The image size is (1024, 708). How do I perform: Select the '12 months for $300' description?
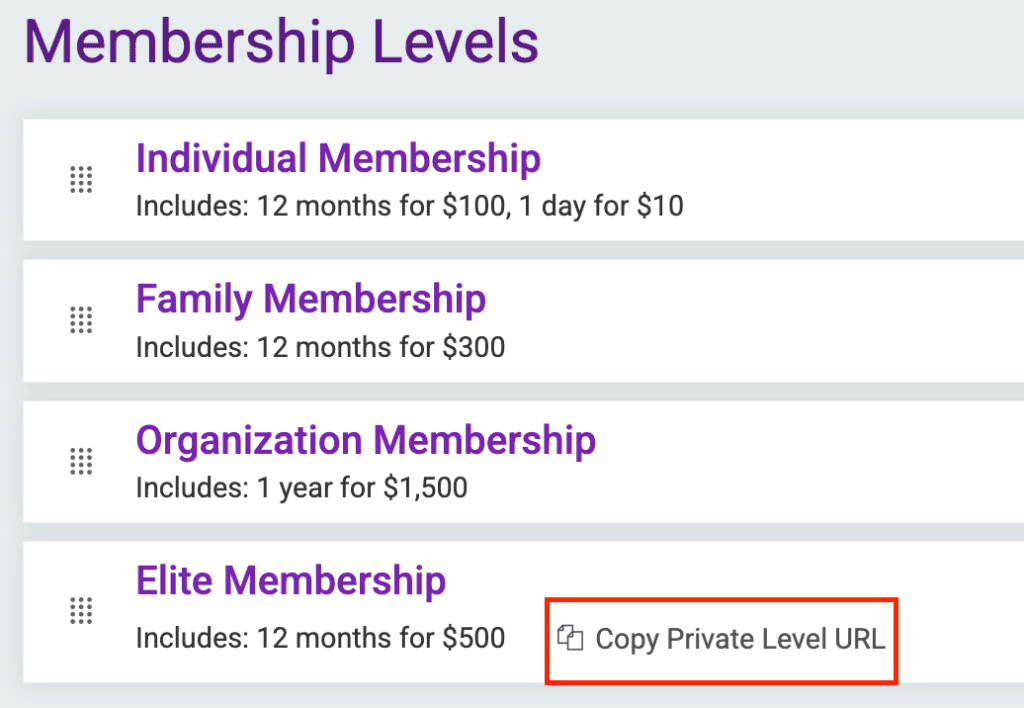[381, 348]
